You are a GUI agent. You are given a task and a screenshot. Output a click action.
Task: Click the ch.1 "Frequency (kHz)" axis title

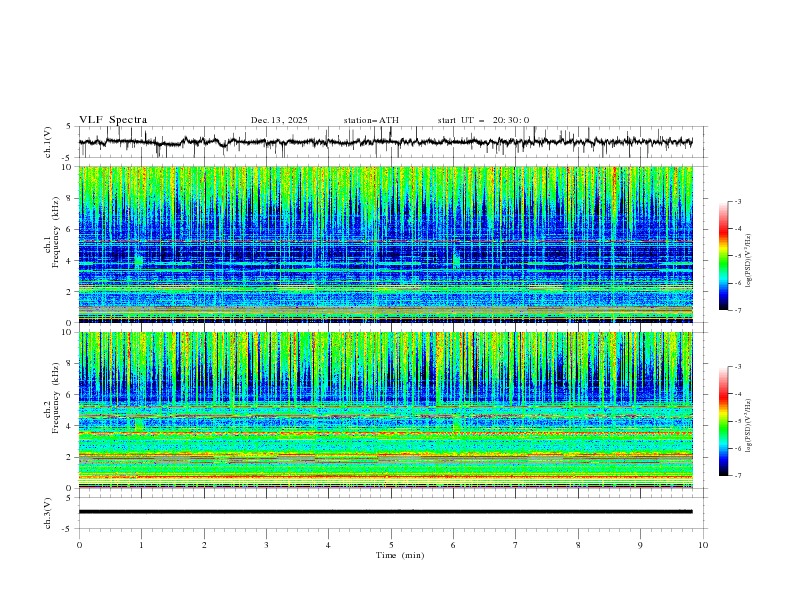click(x=56, y=232)
